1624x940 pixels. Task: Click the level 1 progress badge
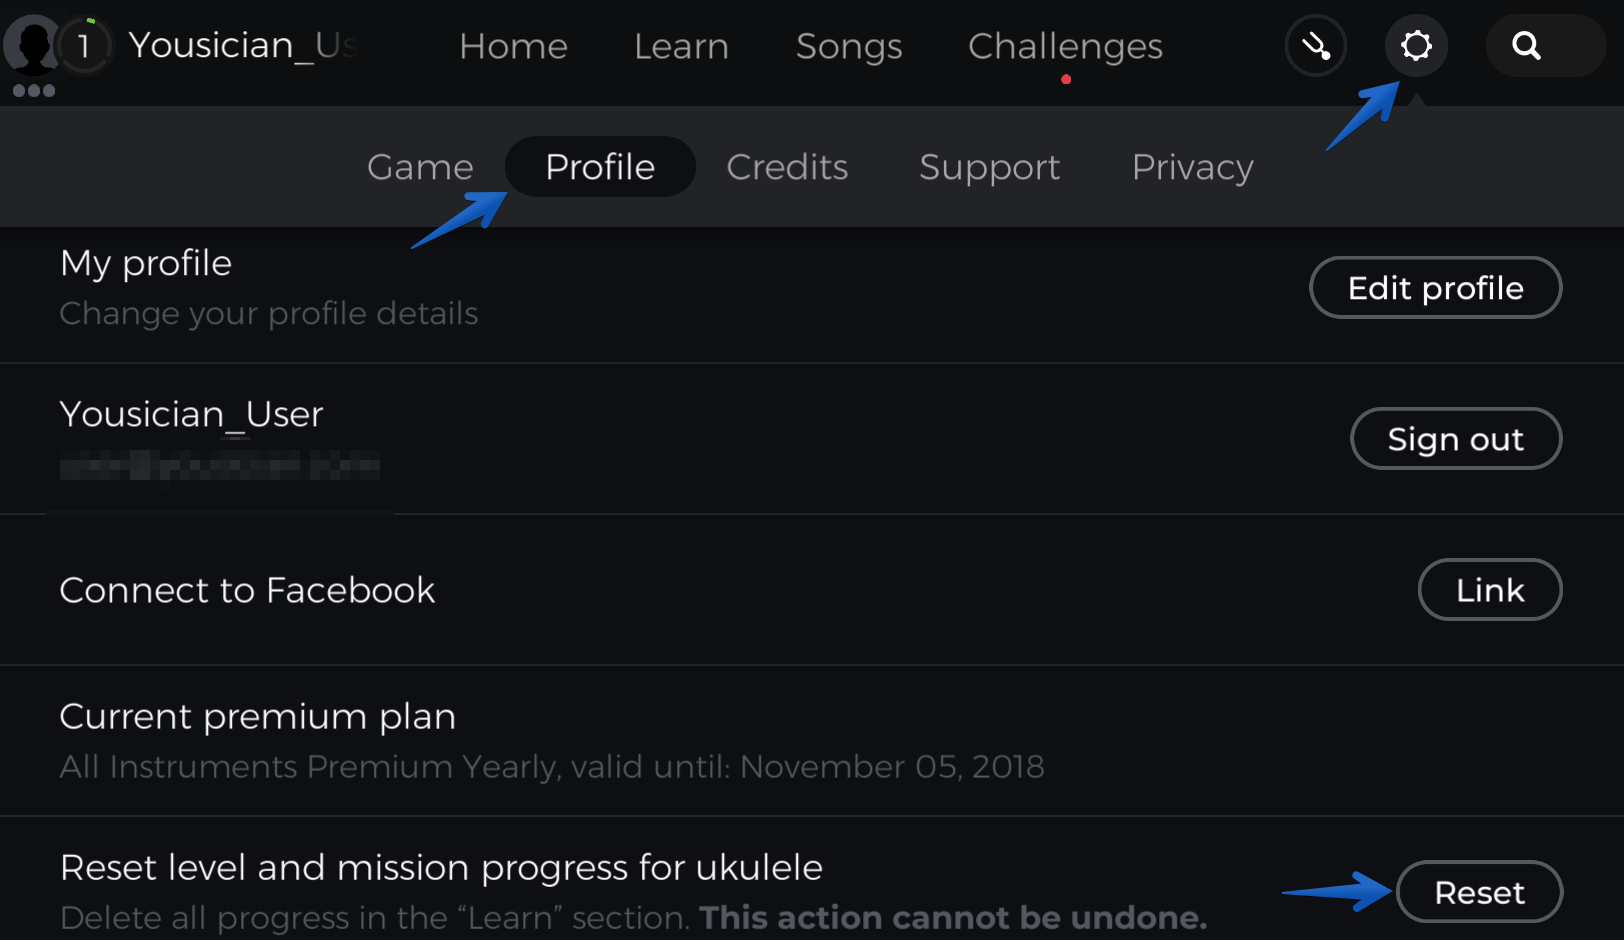pos(84,45)
